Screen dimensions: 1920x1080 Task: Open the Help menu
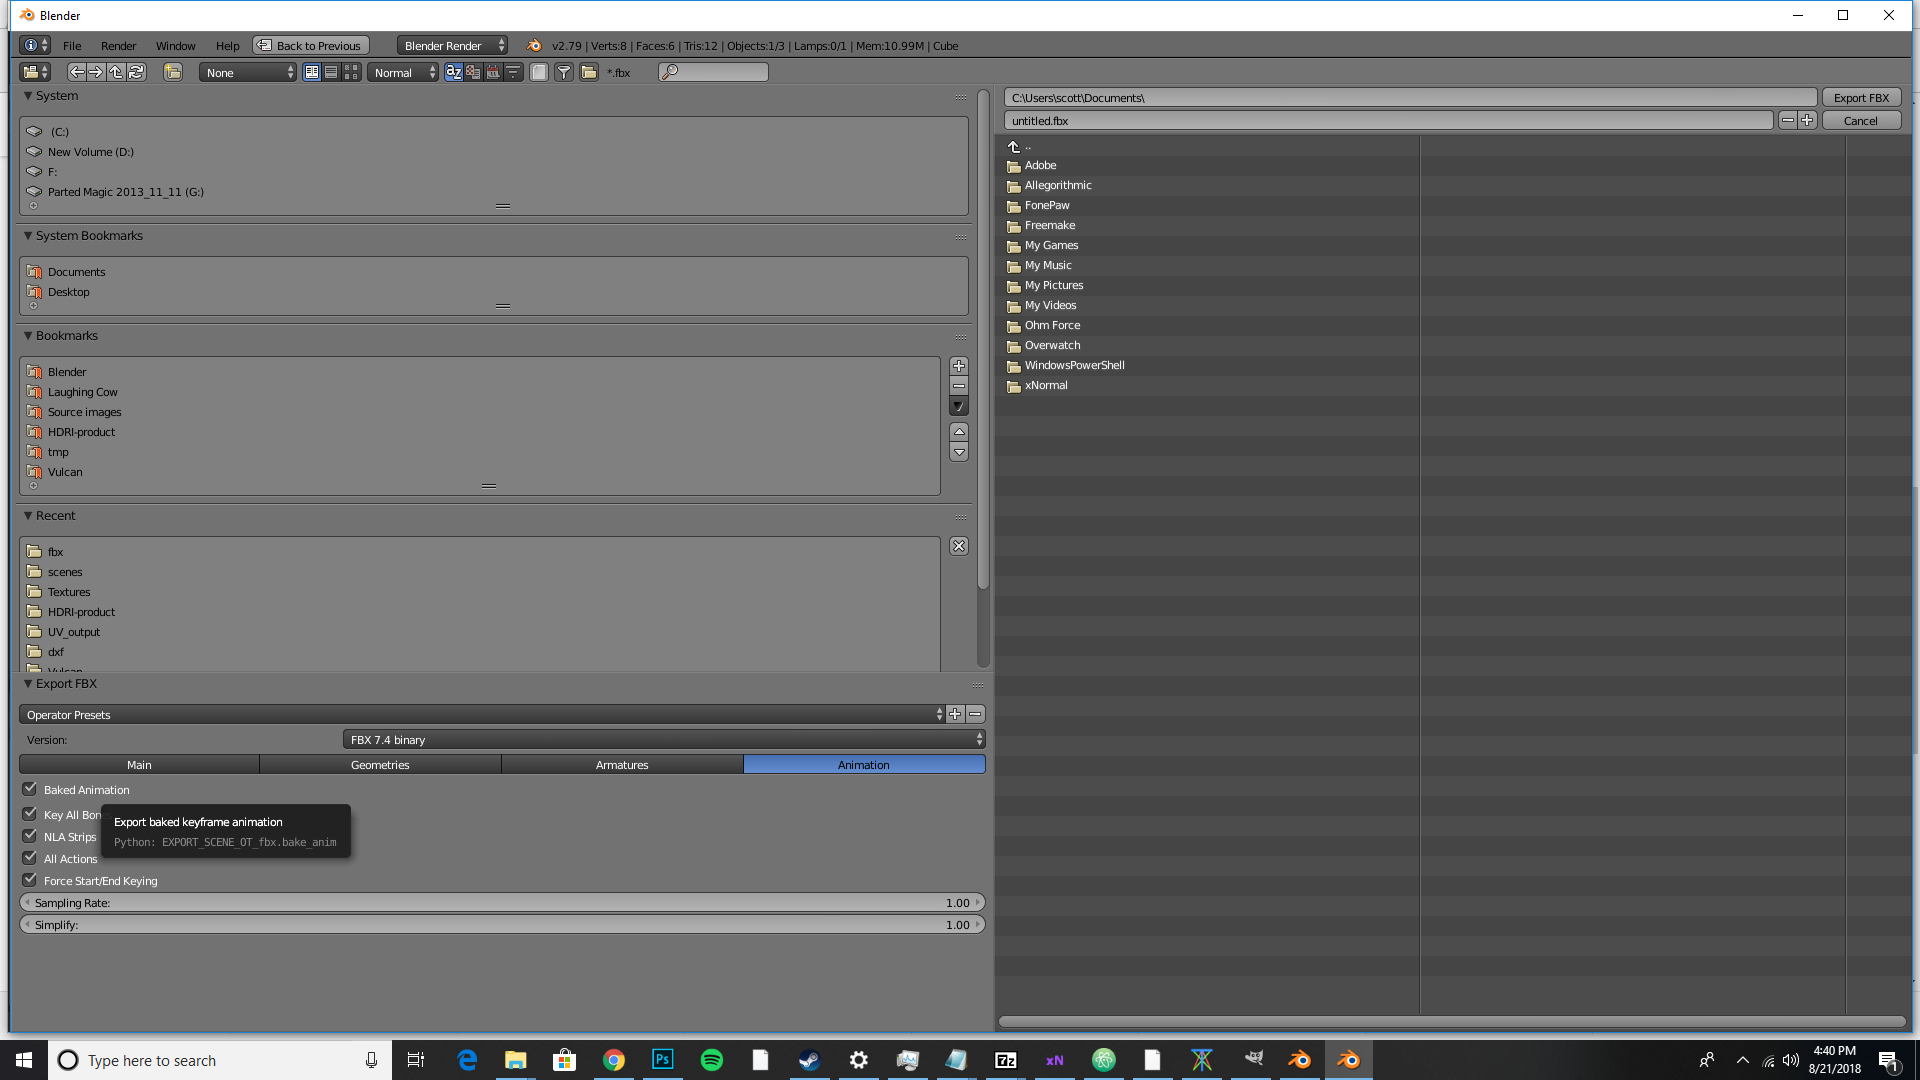click(x=227, y=46)
